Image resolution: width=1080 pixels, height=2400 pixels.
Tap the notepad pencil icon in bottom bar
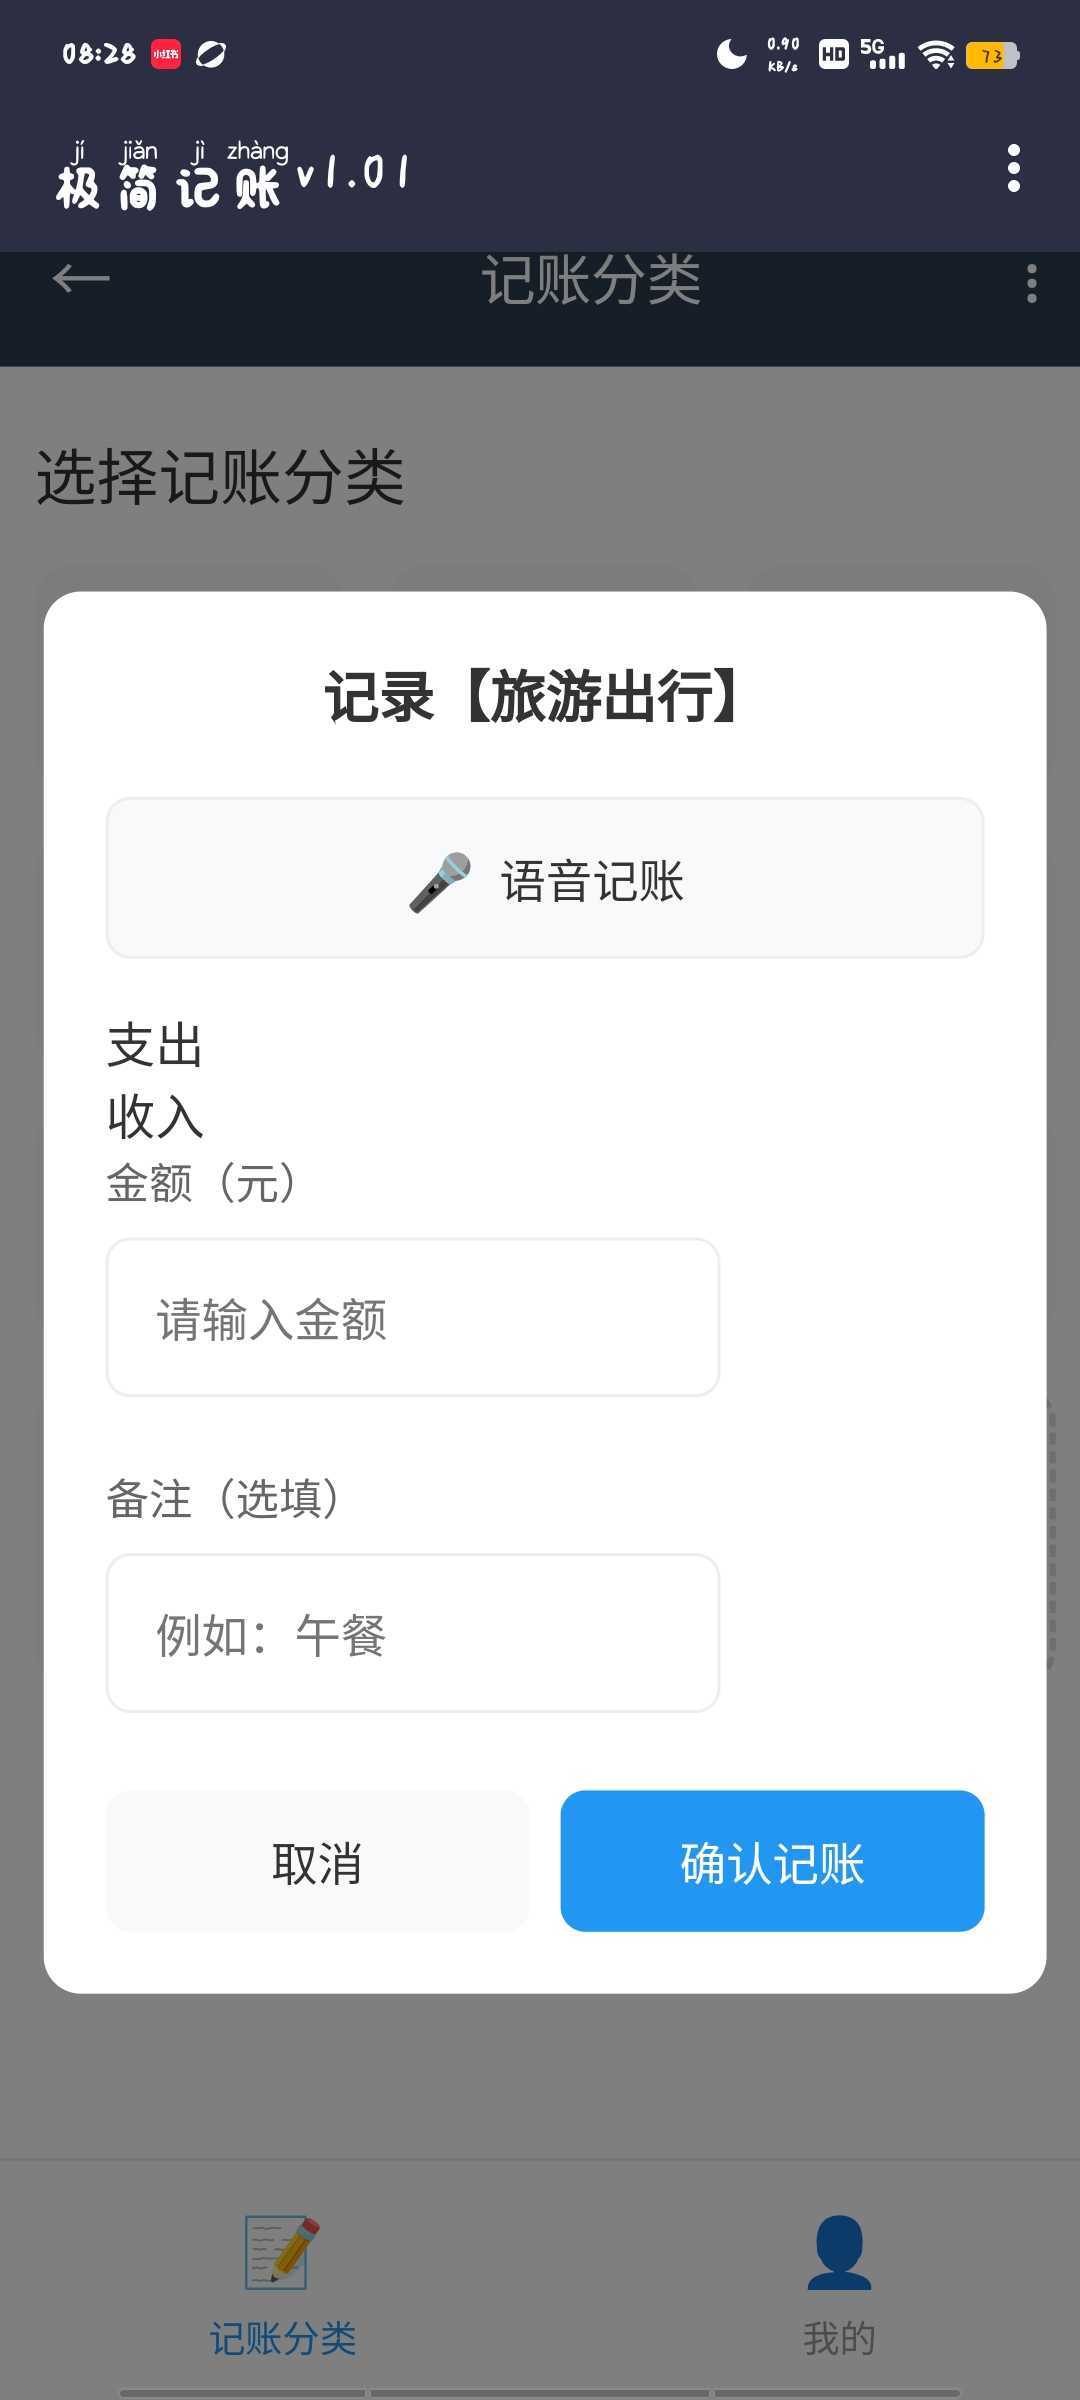click(x=282, y=2252)
